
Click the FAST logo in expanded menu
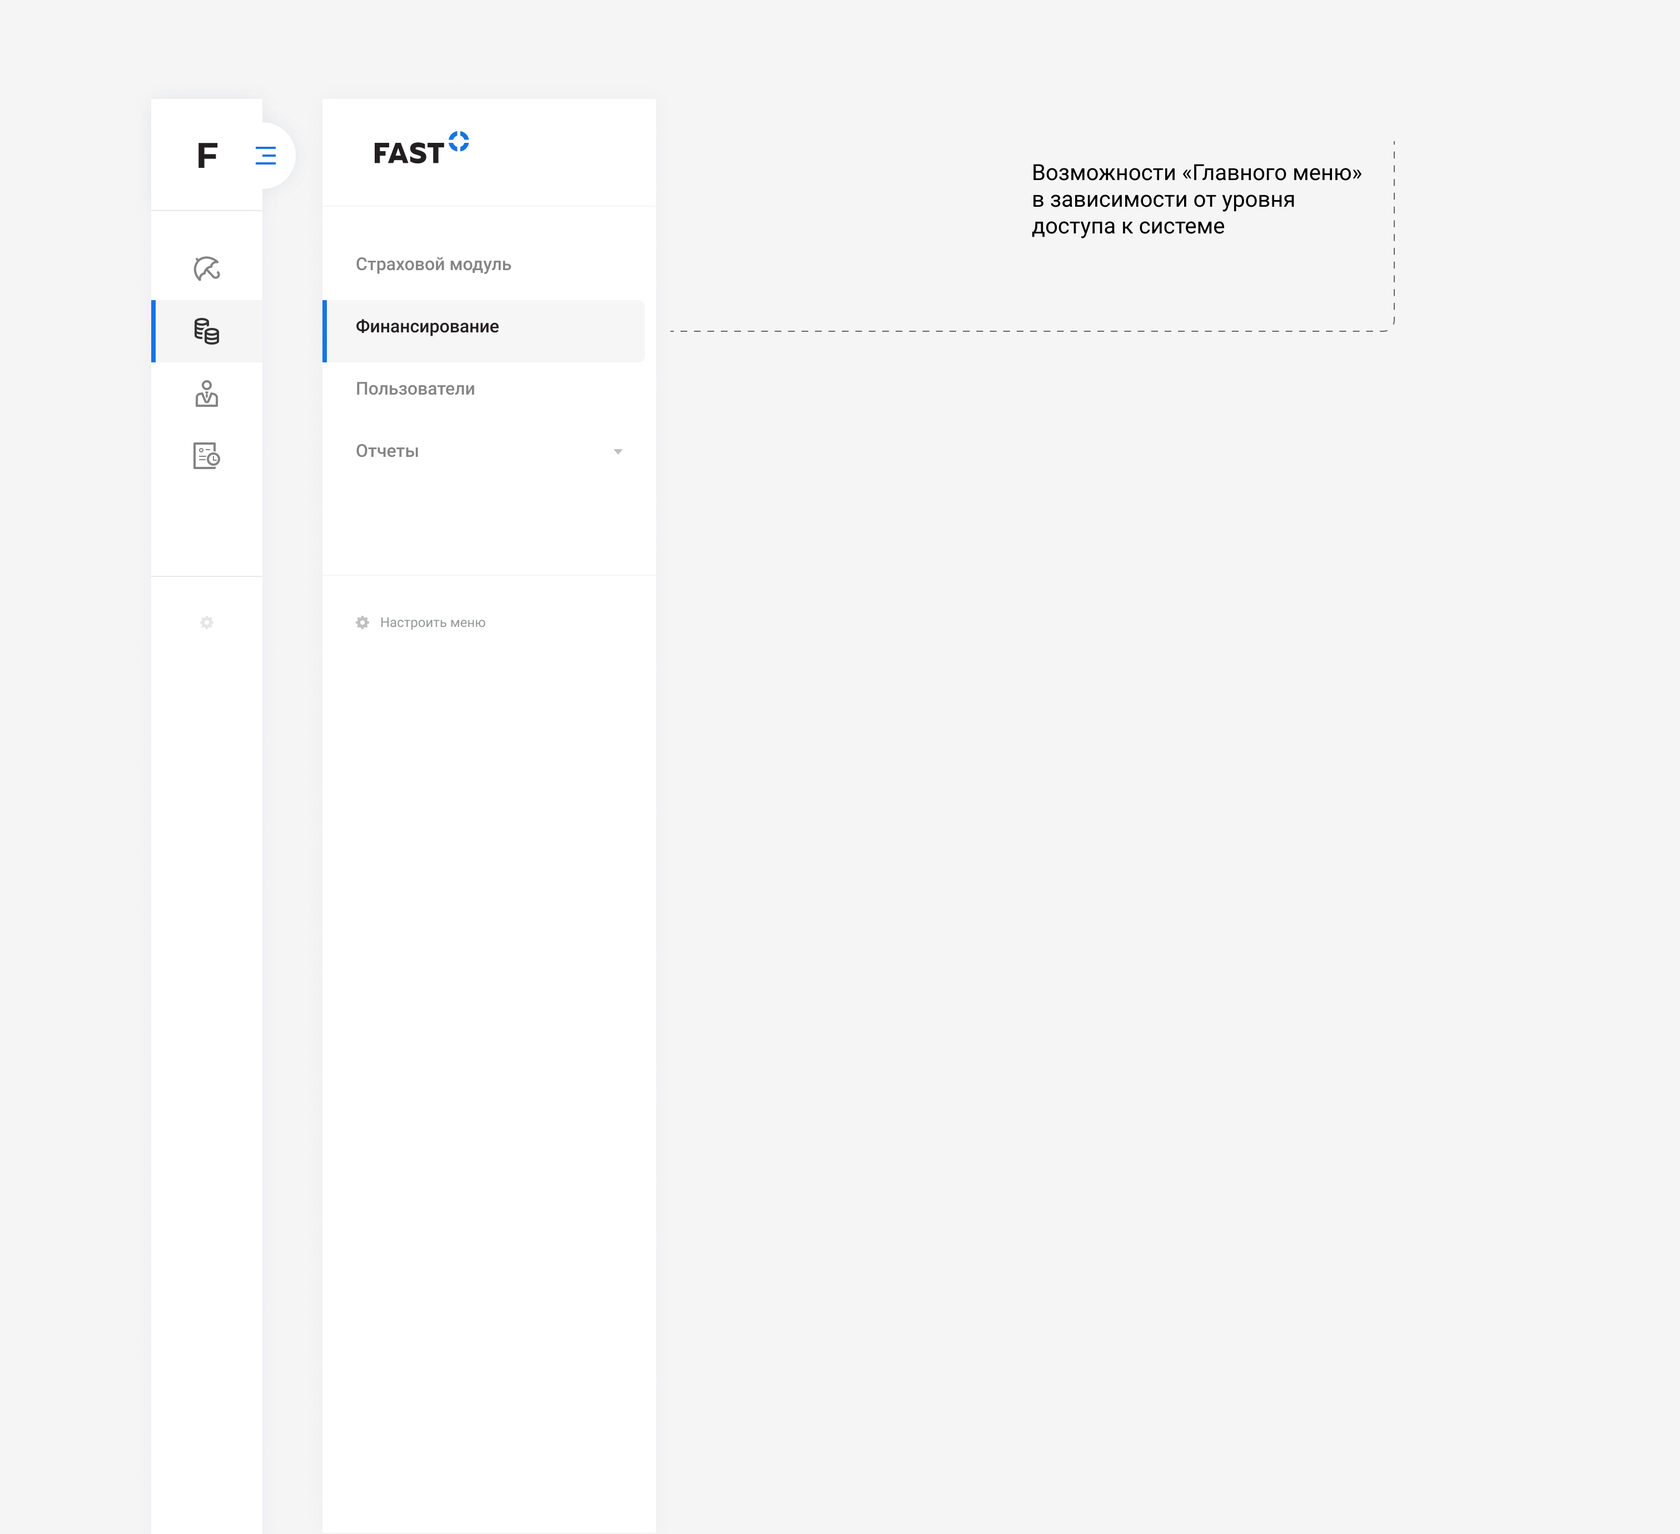[421, 149]
